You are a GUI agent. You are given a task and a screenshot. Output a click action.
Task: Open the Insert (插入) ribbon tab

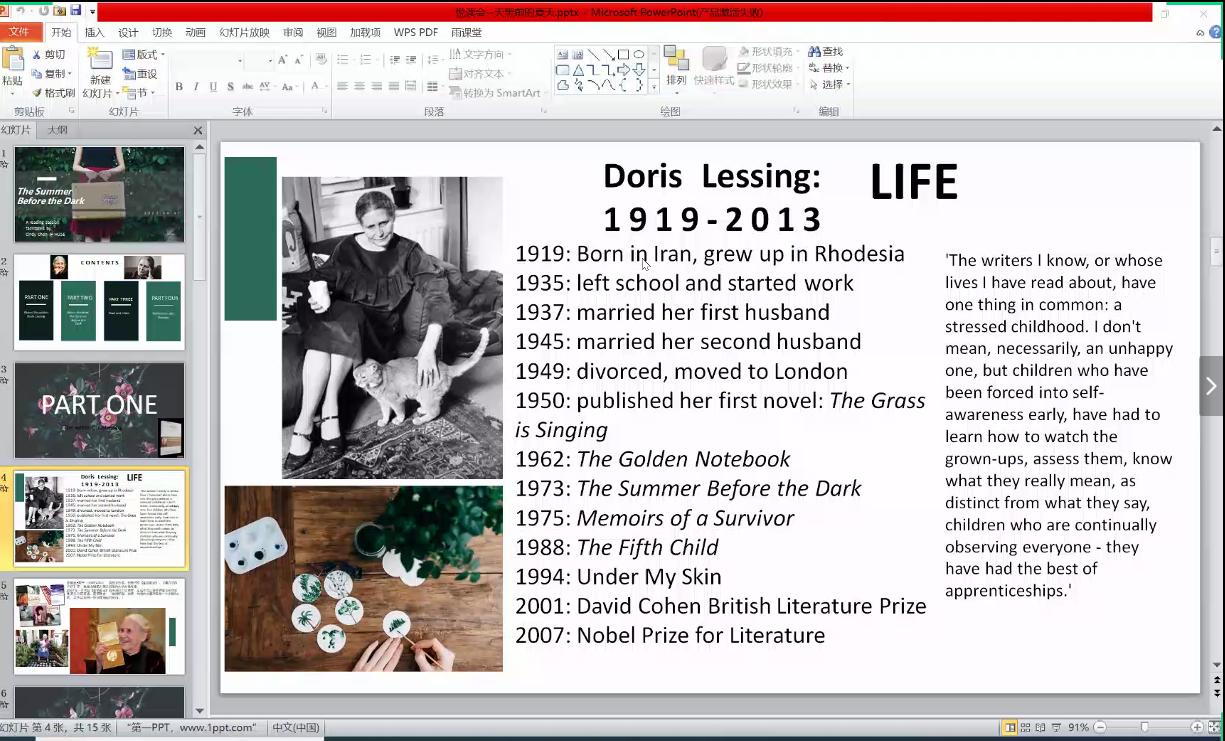click(94, 32)
